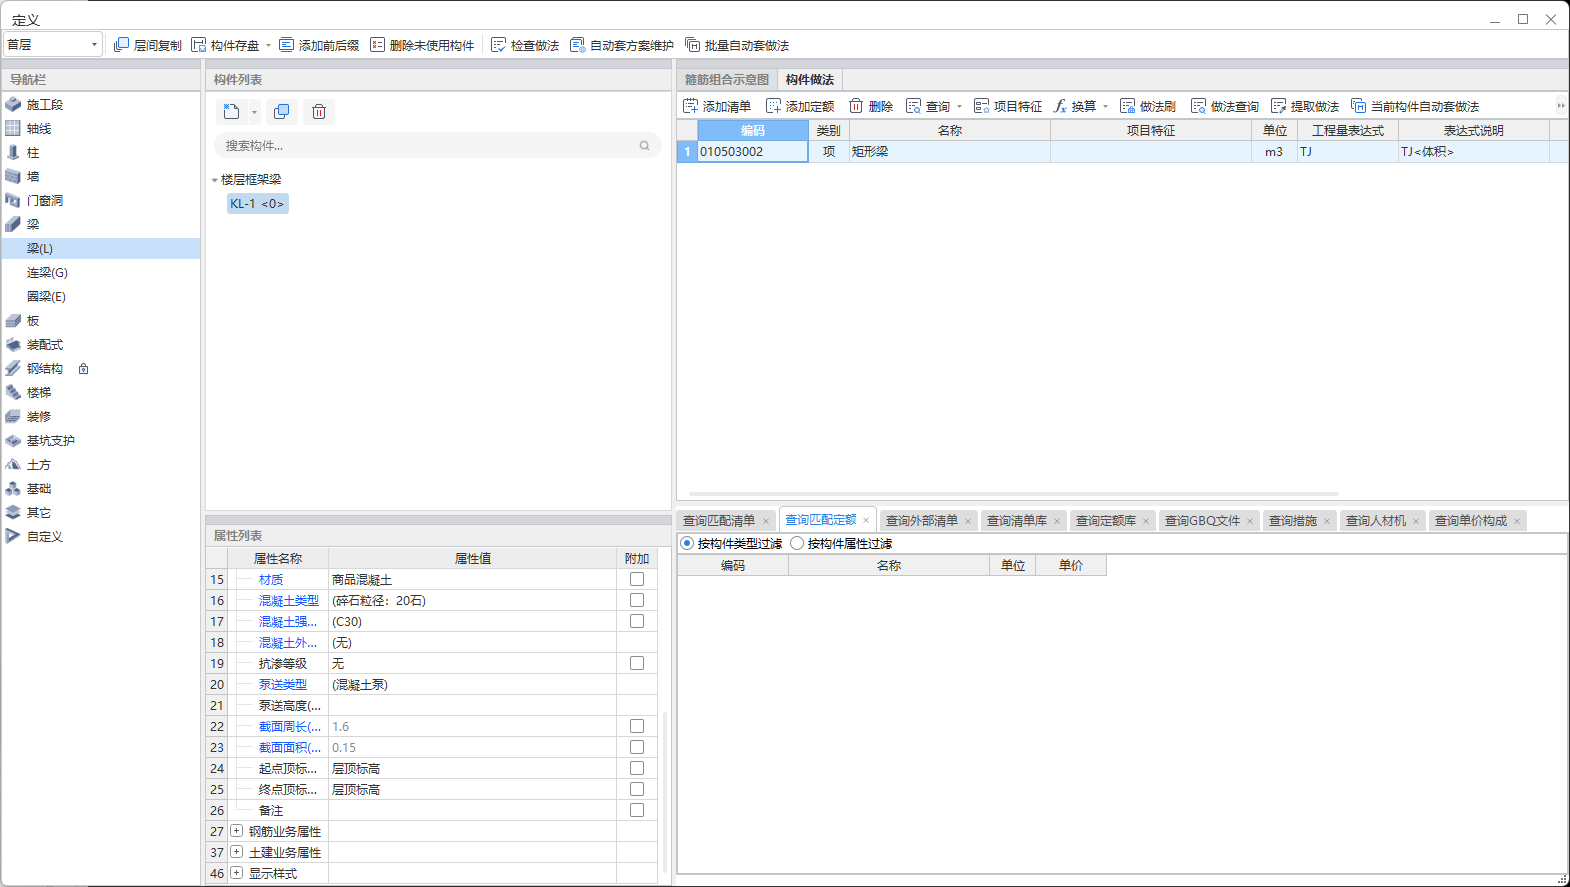This screenshot has width=1570, height=887.
Task: Open the 换算 dropdown arrow
Action: pos(1105,106)
